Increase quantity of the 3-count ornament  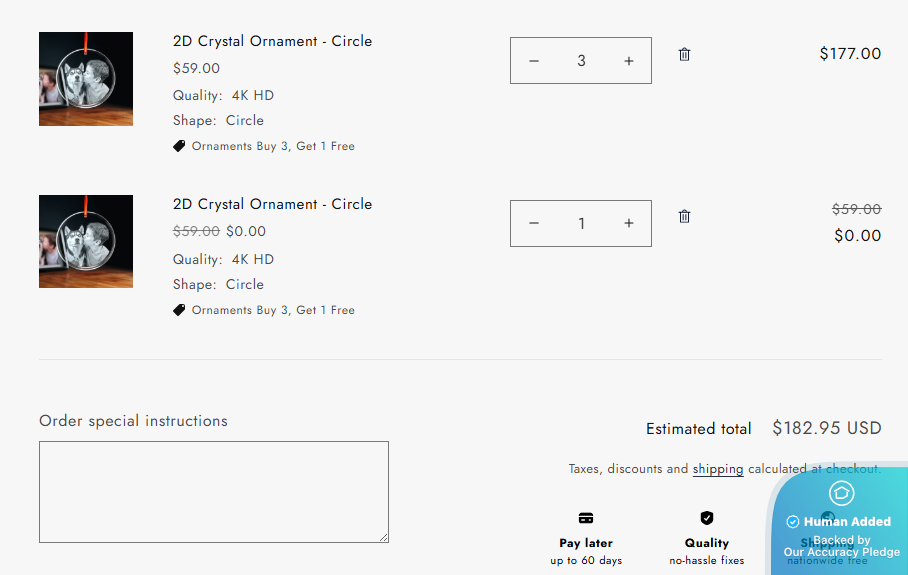[x=629, y=61]
